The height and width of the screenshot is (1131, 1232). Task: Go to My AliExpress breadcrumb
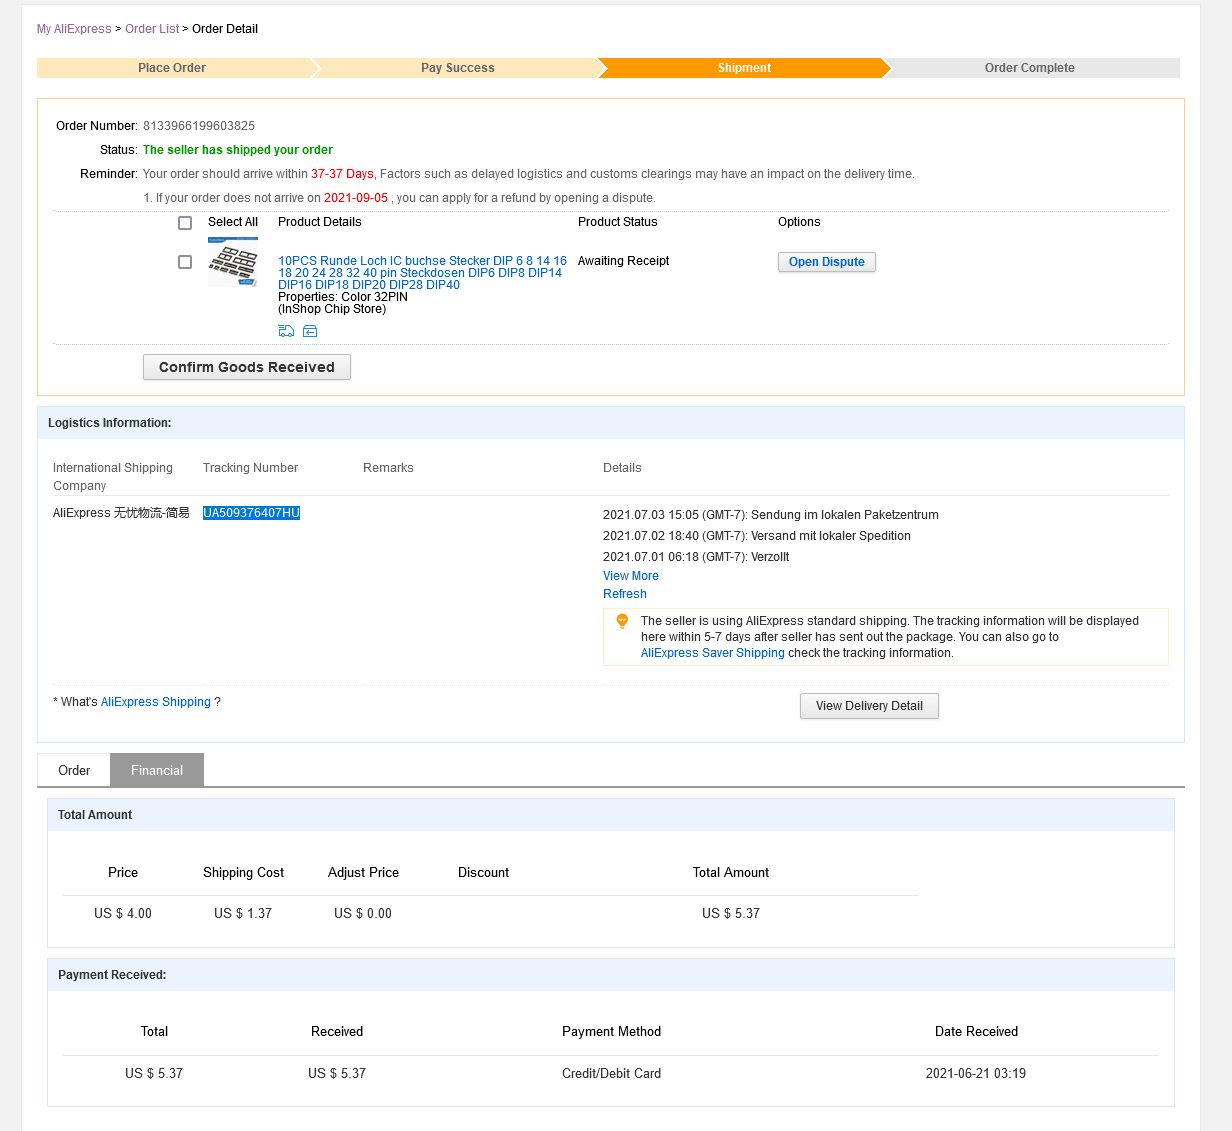point(74,29)
